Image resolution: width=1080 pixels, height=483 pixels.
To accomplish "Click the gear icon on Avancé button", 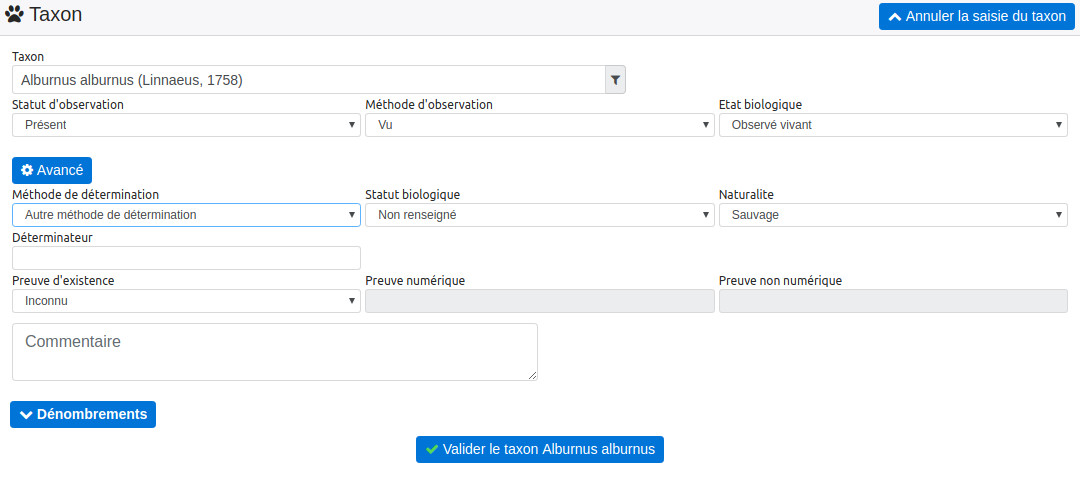I will (x=27, y=170).
